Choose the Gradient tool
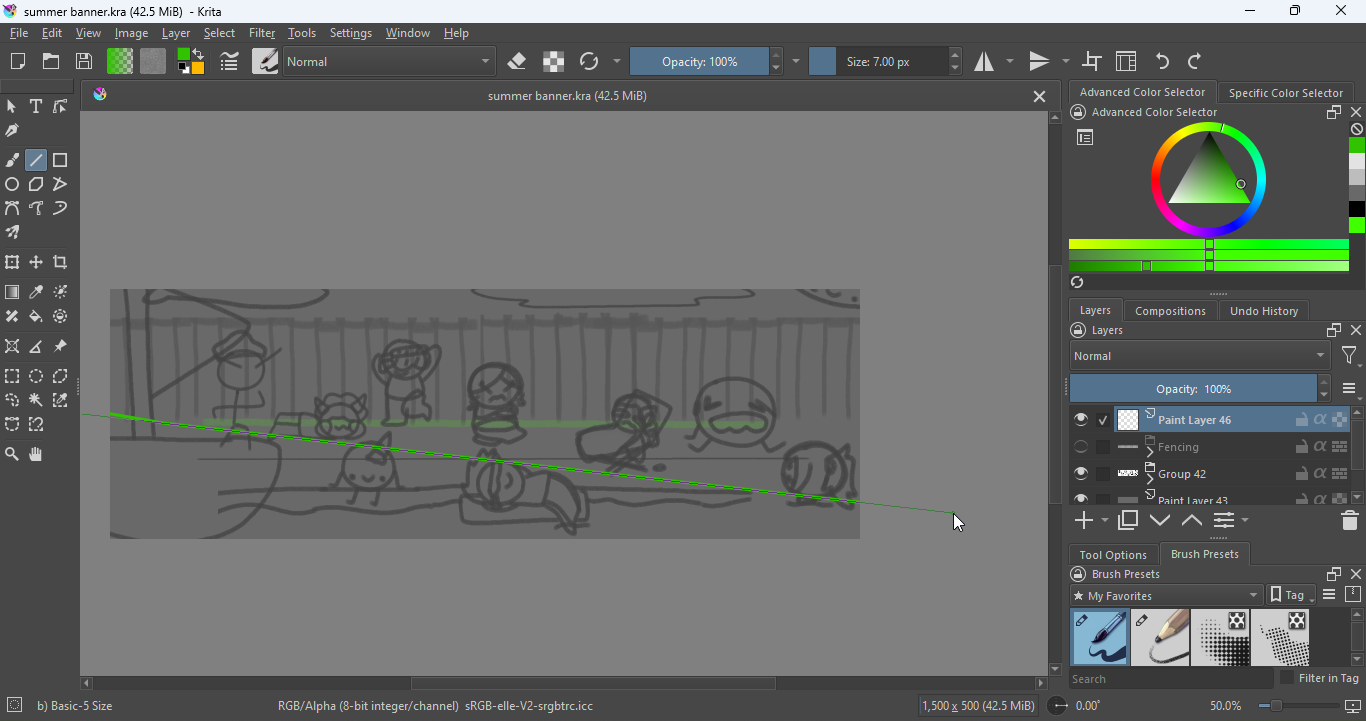Screen dimensions: 1366x721 (x=12, y=291)
